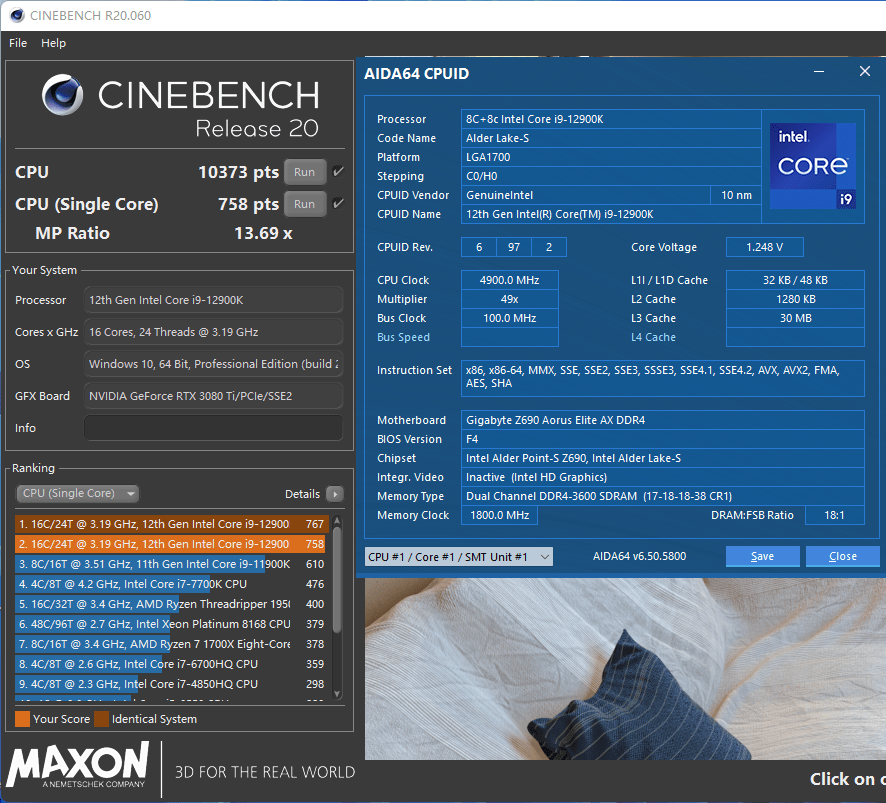Click the GFX Board field

[x=213, y=396]
